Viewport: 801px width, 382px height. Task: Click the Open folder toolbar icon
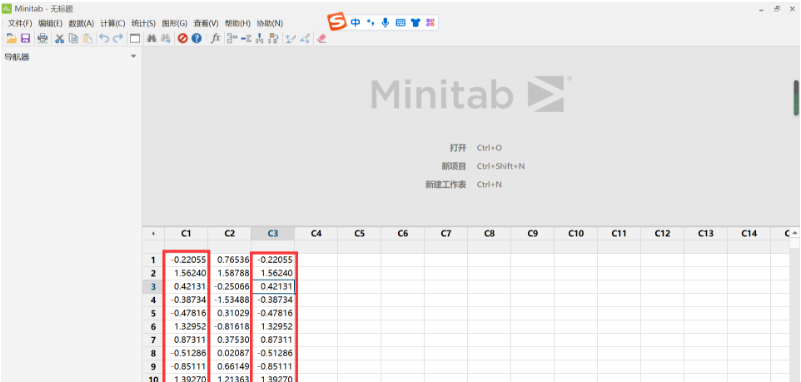click(x=11, y=38)
